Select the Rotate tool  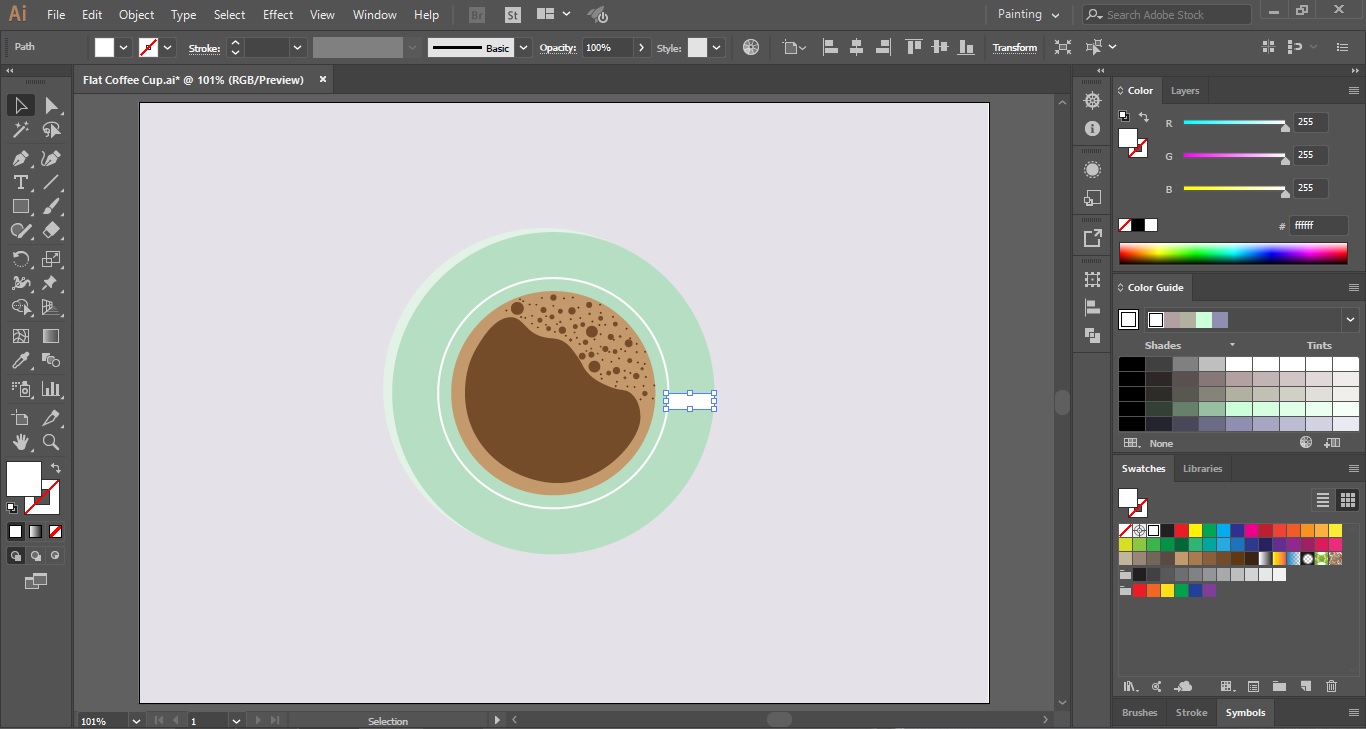coord(20,258)
